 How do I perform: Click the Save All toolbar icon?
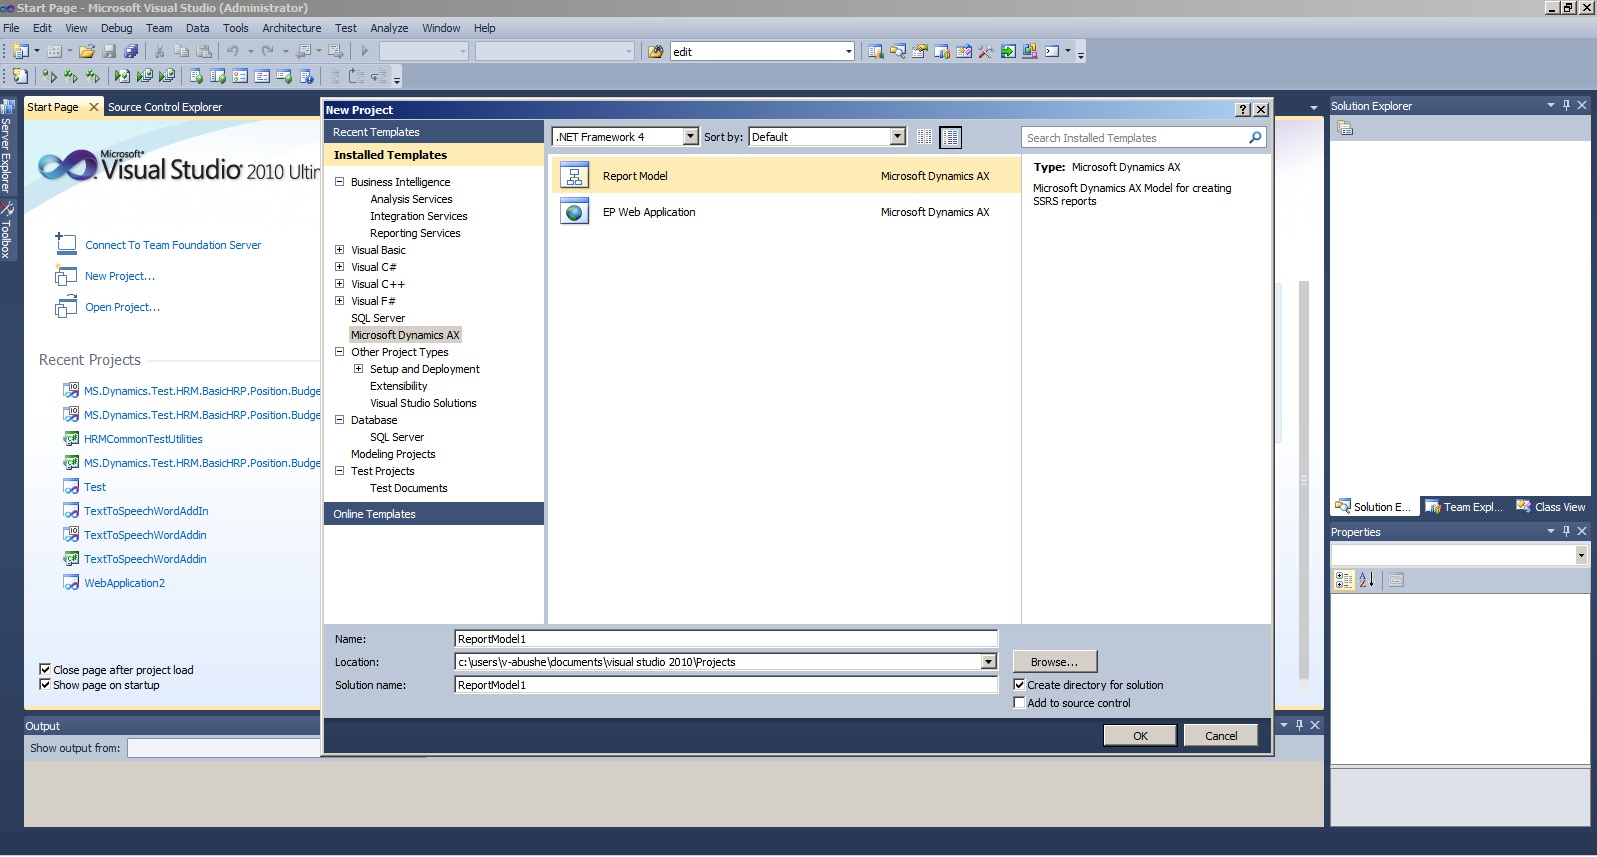tap(131, 51)
